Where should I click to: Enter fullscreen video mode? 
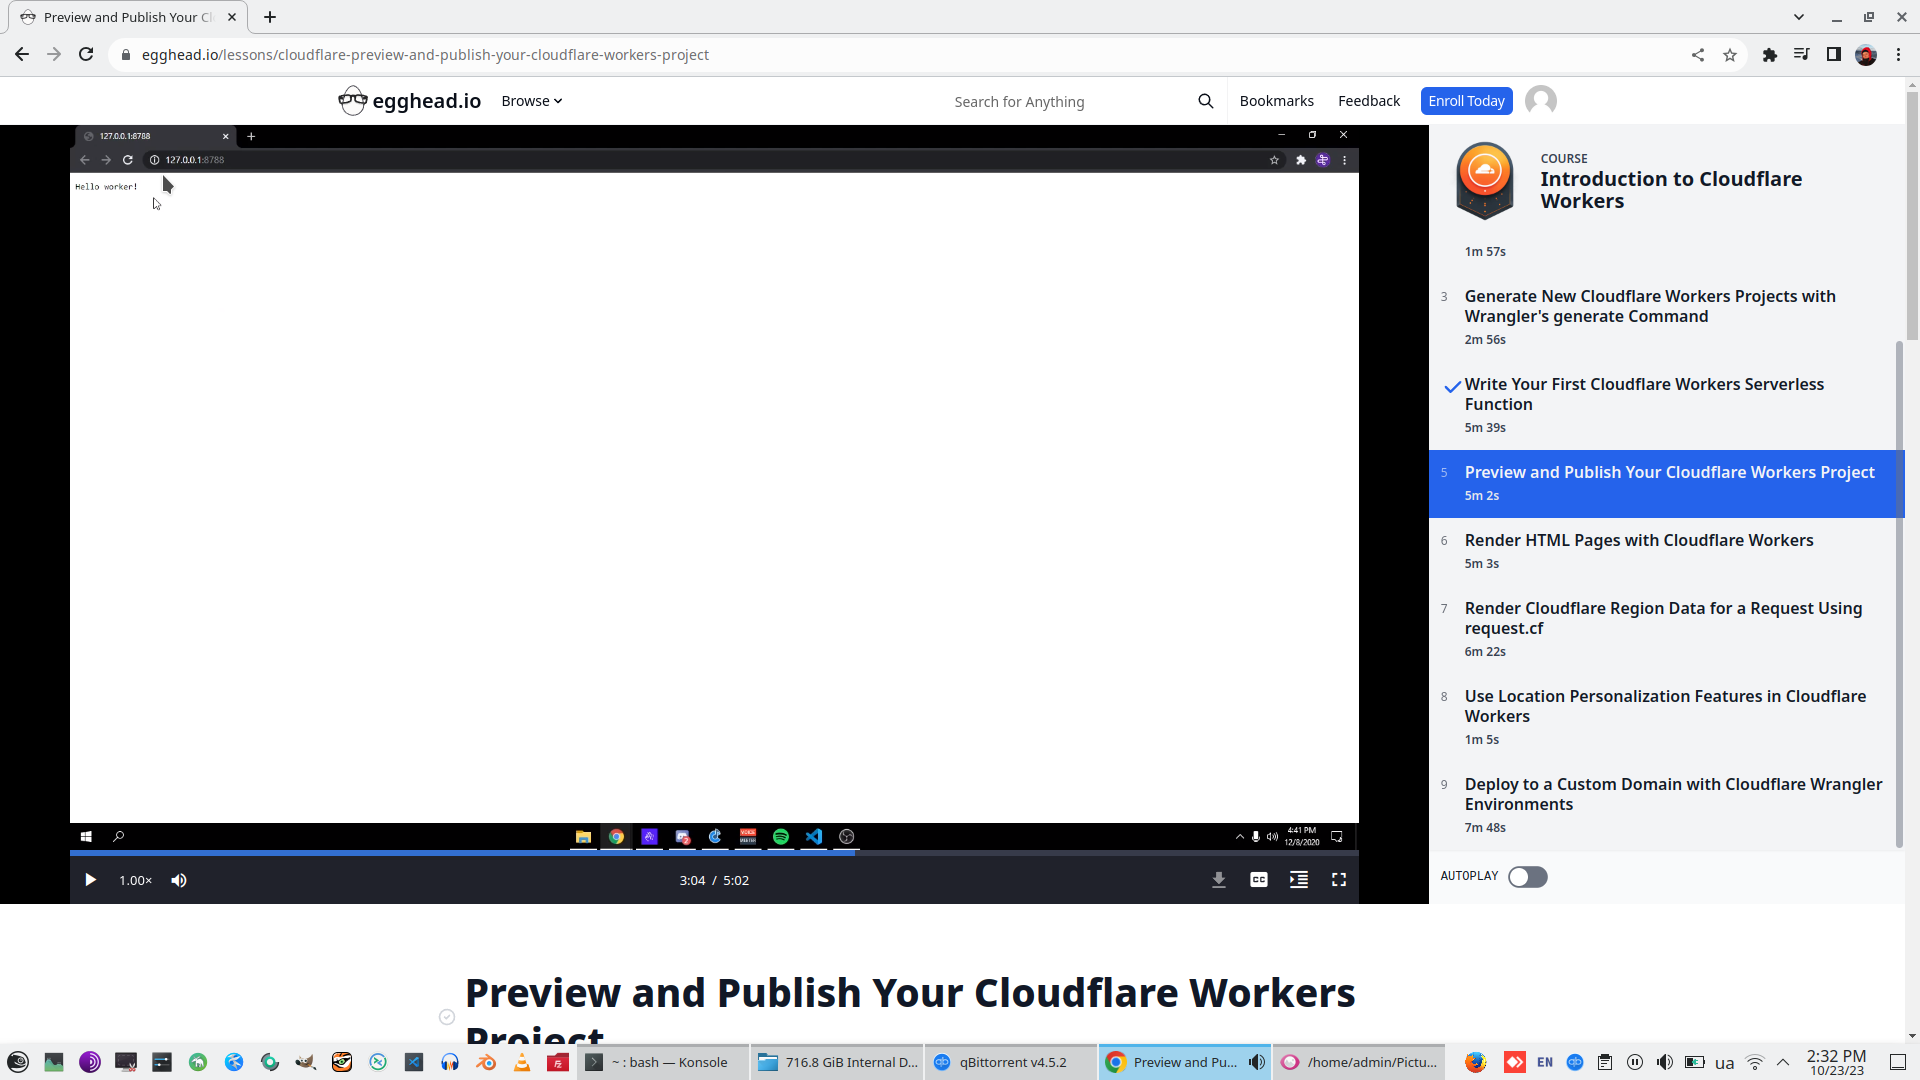pos(1338,880)
